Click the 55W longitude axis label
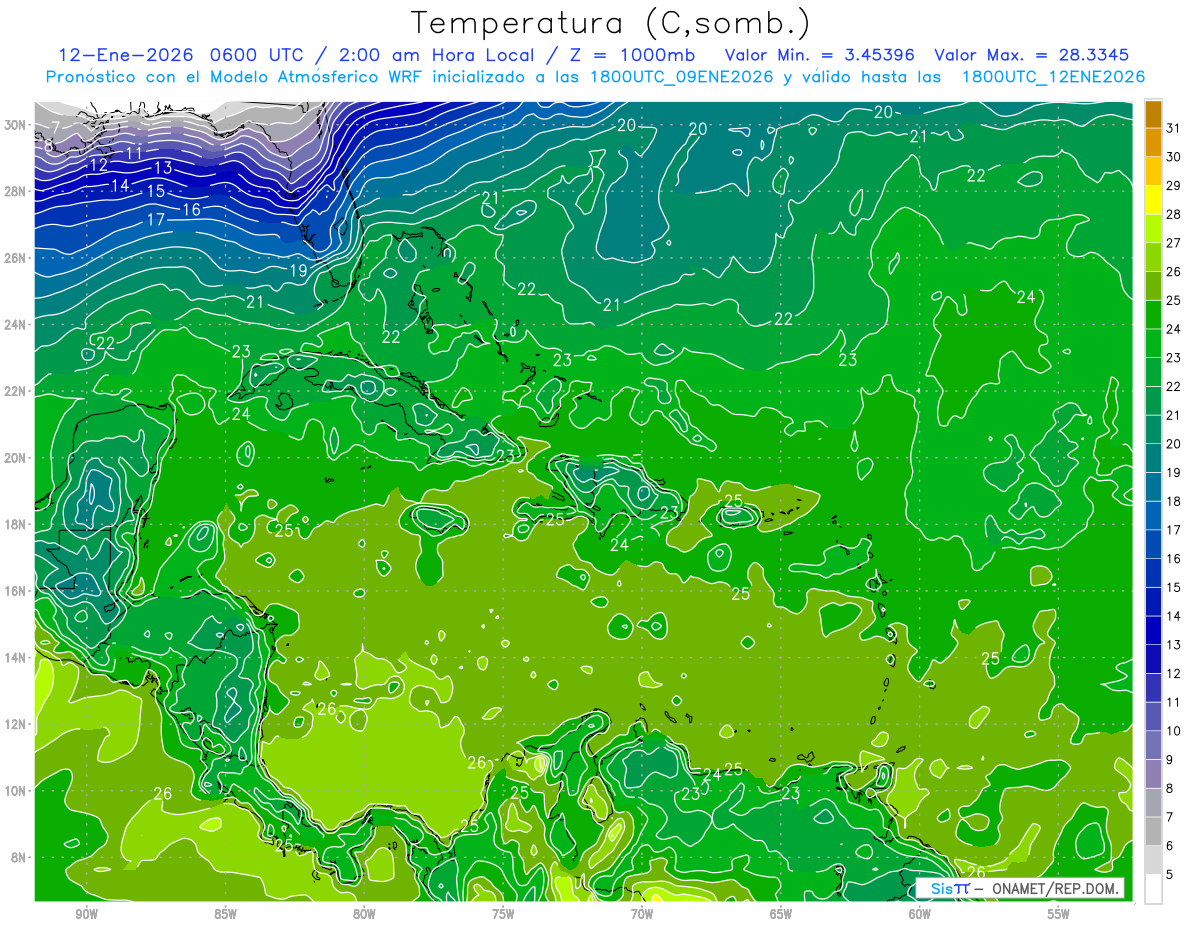The height and width of the screenshot is (927, 1200). coord(1059,914)
